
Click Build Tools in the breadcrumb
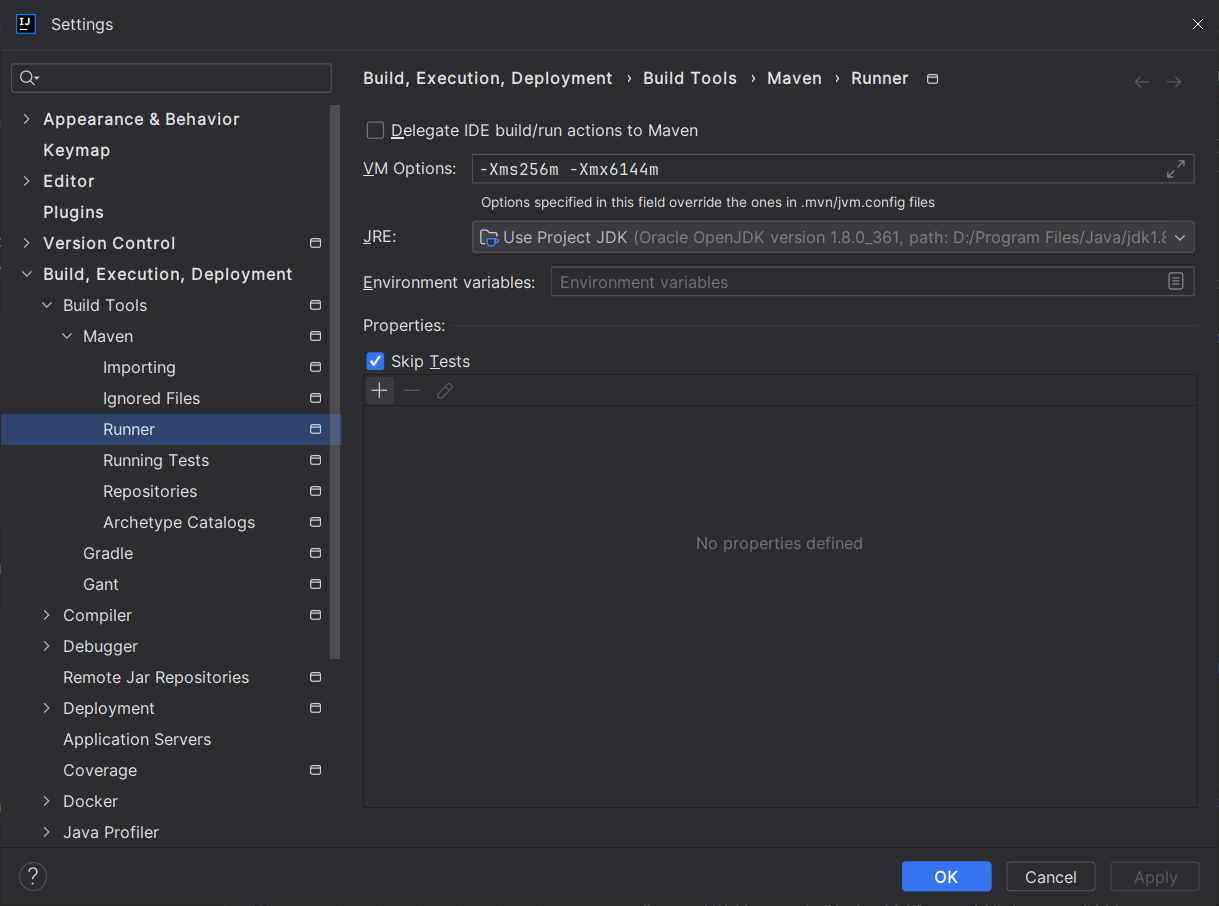tap(690, 78)
